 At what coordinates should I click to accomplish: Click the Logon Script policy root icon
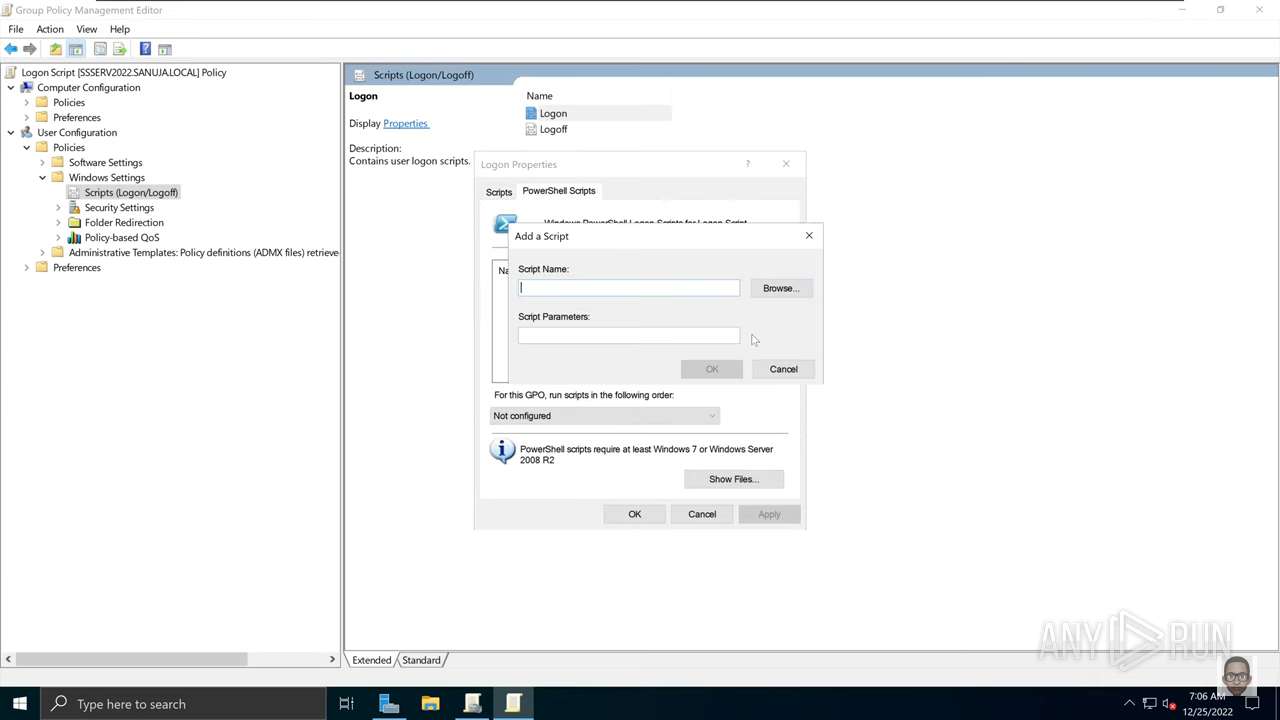pyautogui.click(x=11, y=72)
